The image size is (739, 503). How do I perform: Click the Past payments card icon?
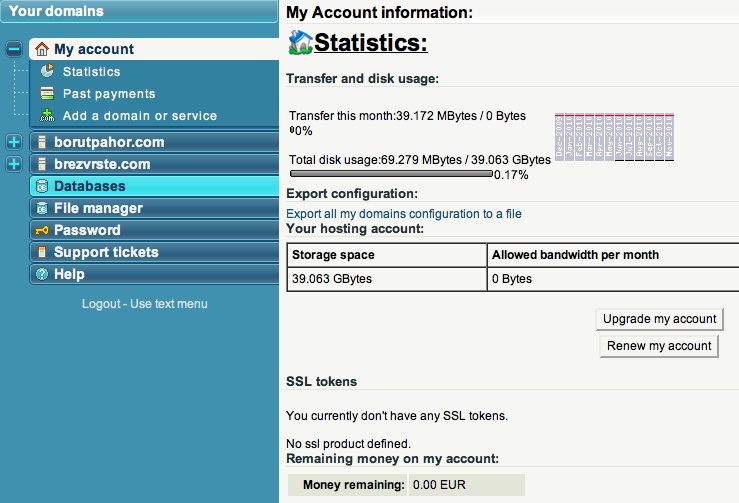[x=47, y=93]
